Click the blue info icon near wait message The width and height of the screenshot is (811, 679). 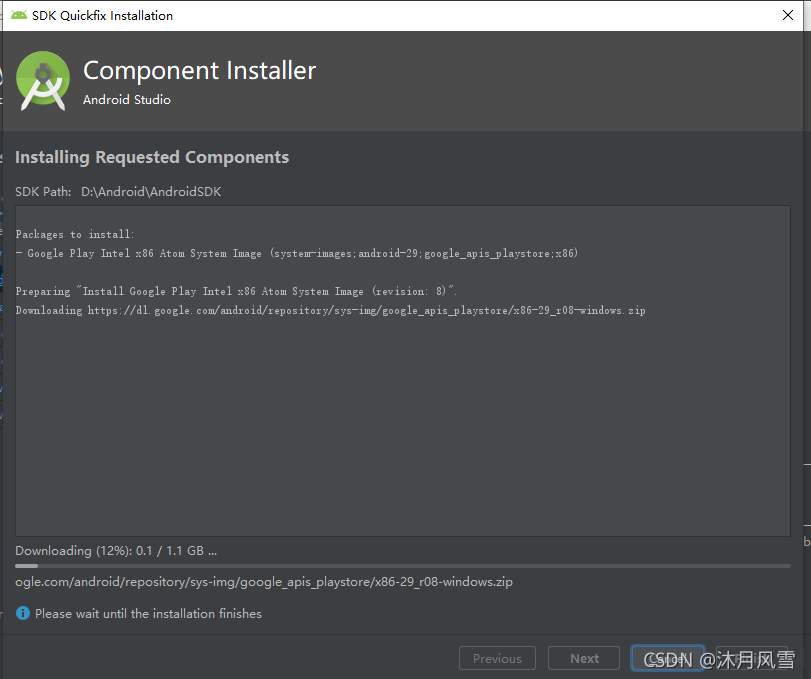pos(23,613)
